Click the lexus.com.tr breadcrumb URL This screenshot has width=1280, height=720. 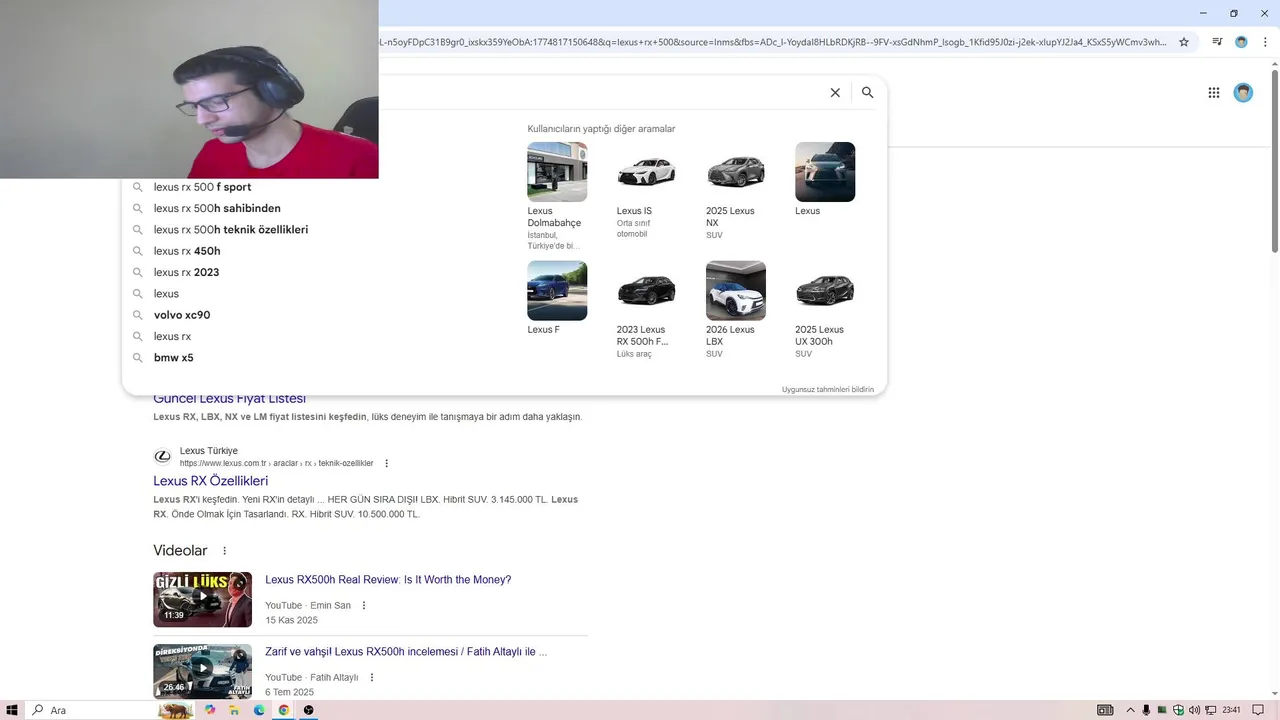[x=277, y=464]
